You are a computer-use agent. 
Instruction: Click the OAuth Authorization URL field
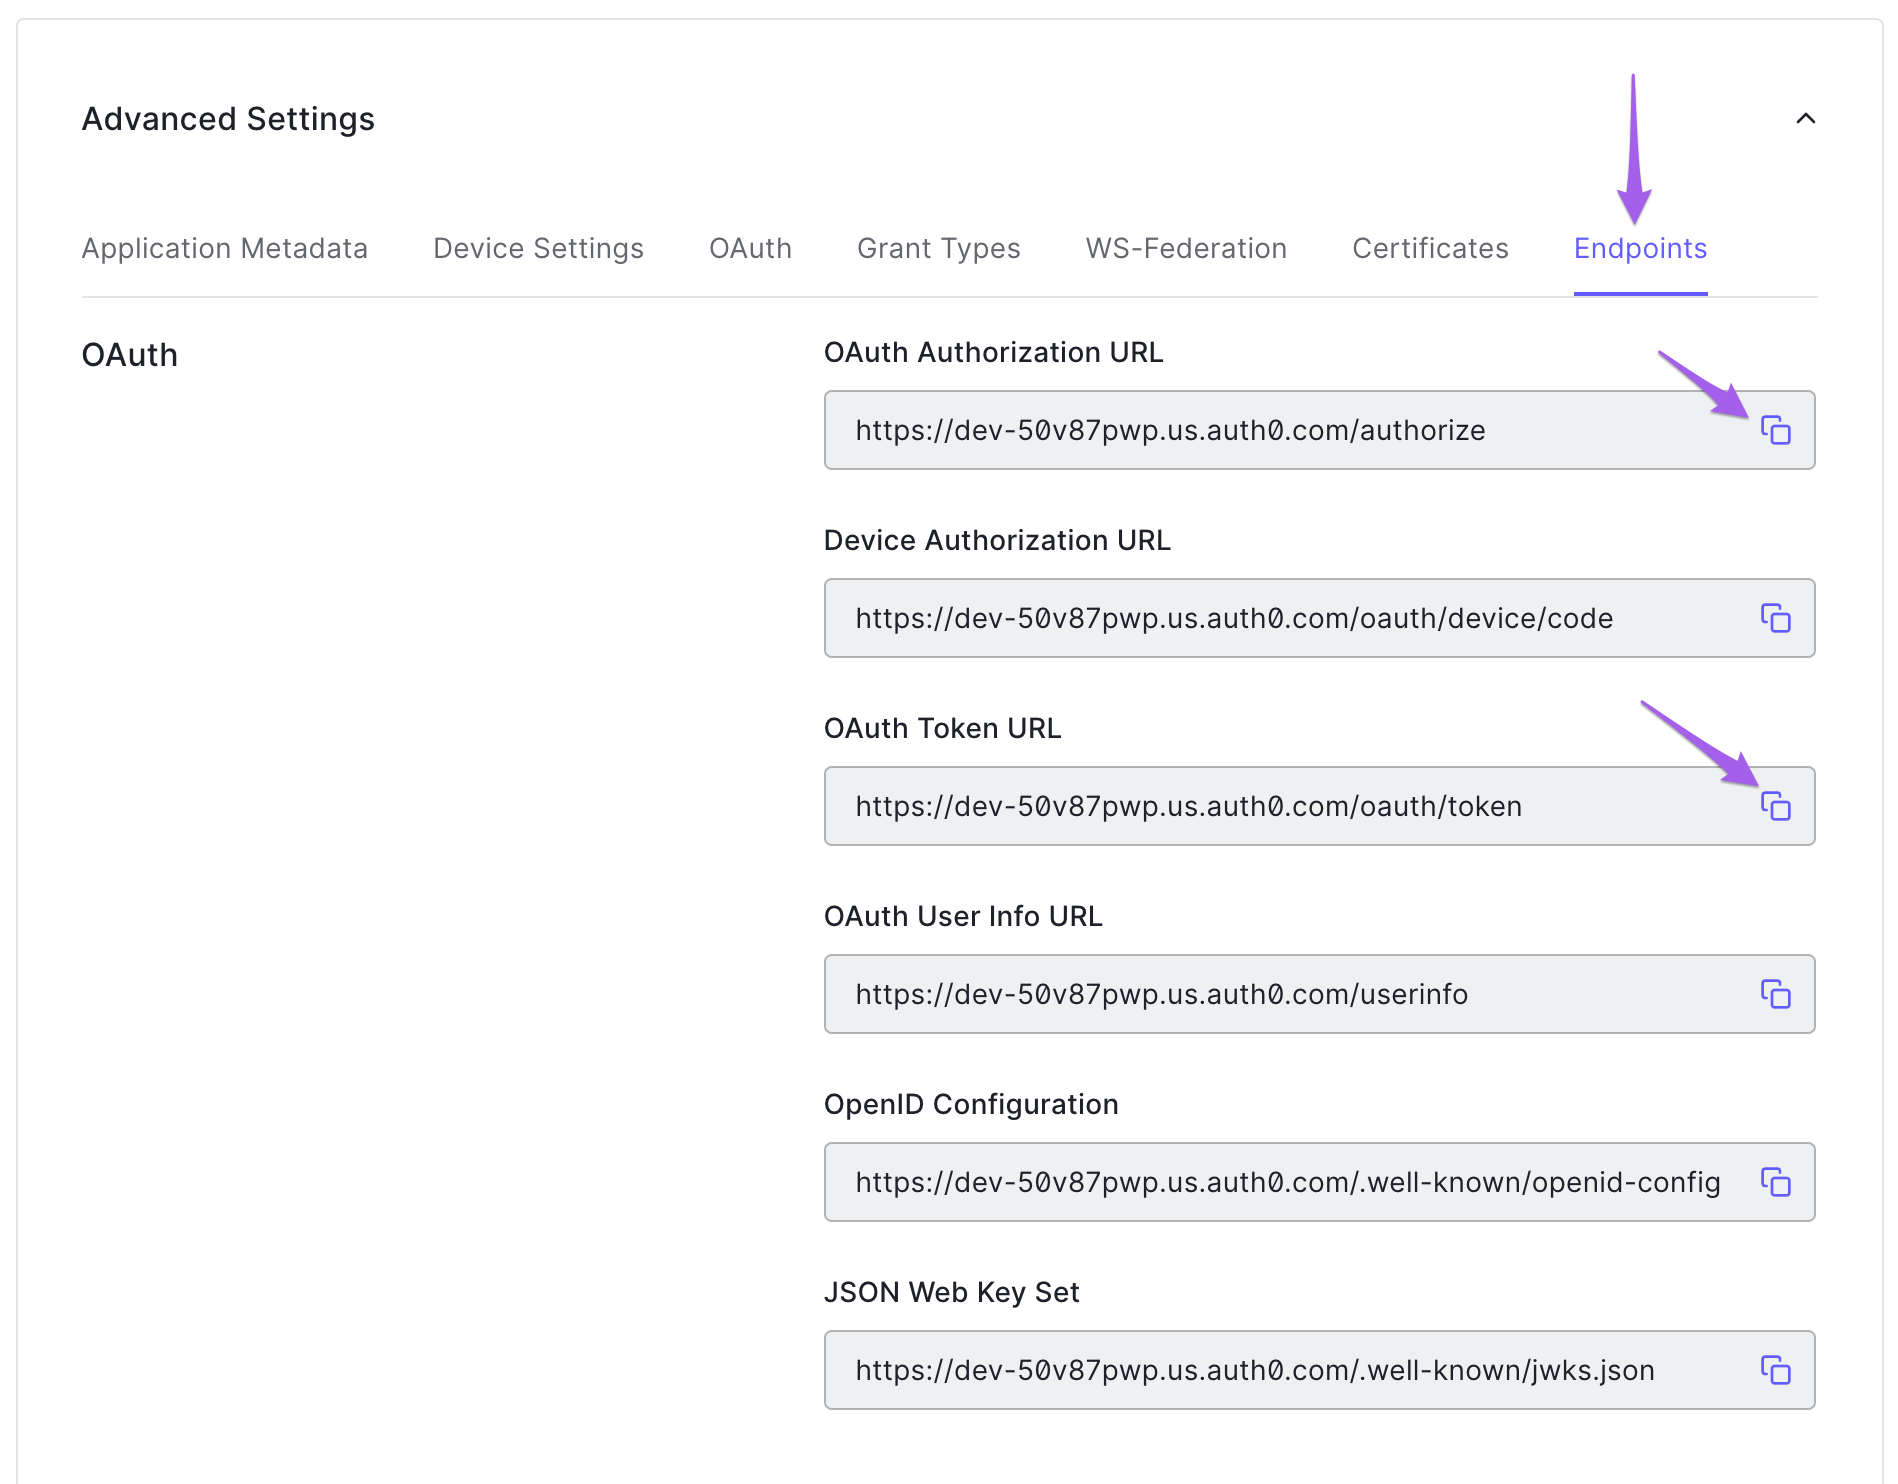[1319, 430]
